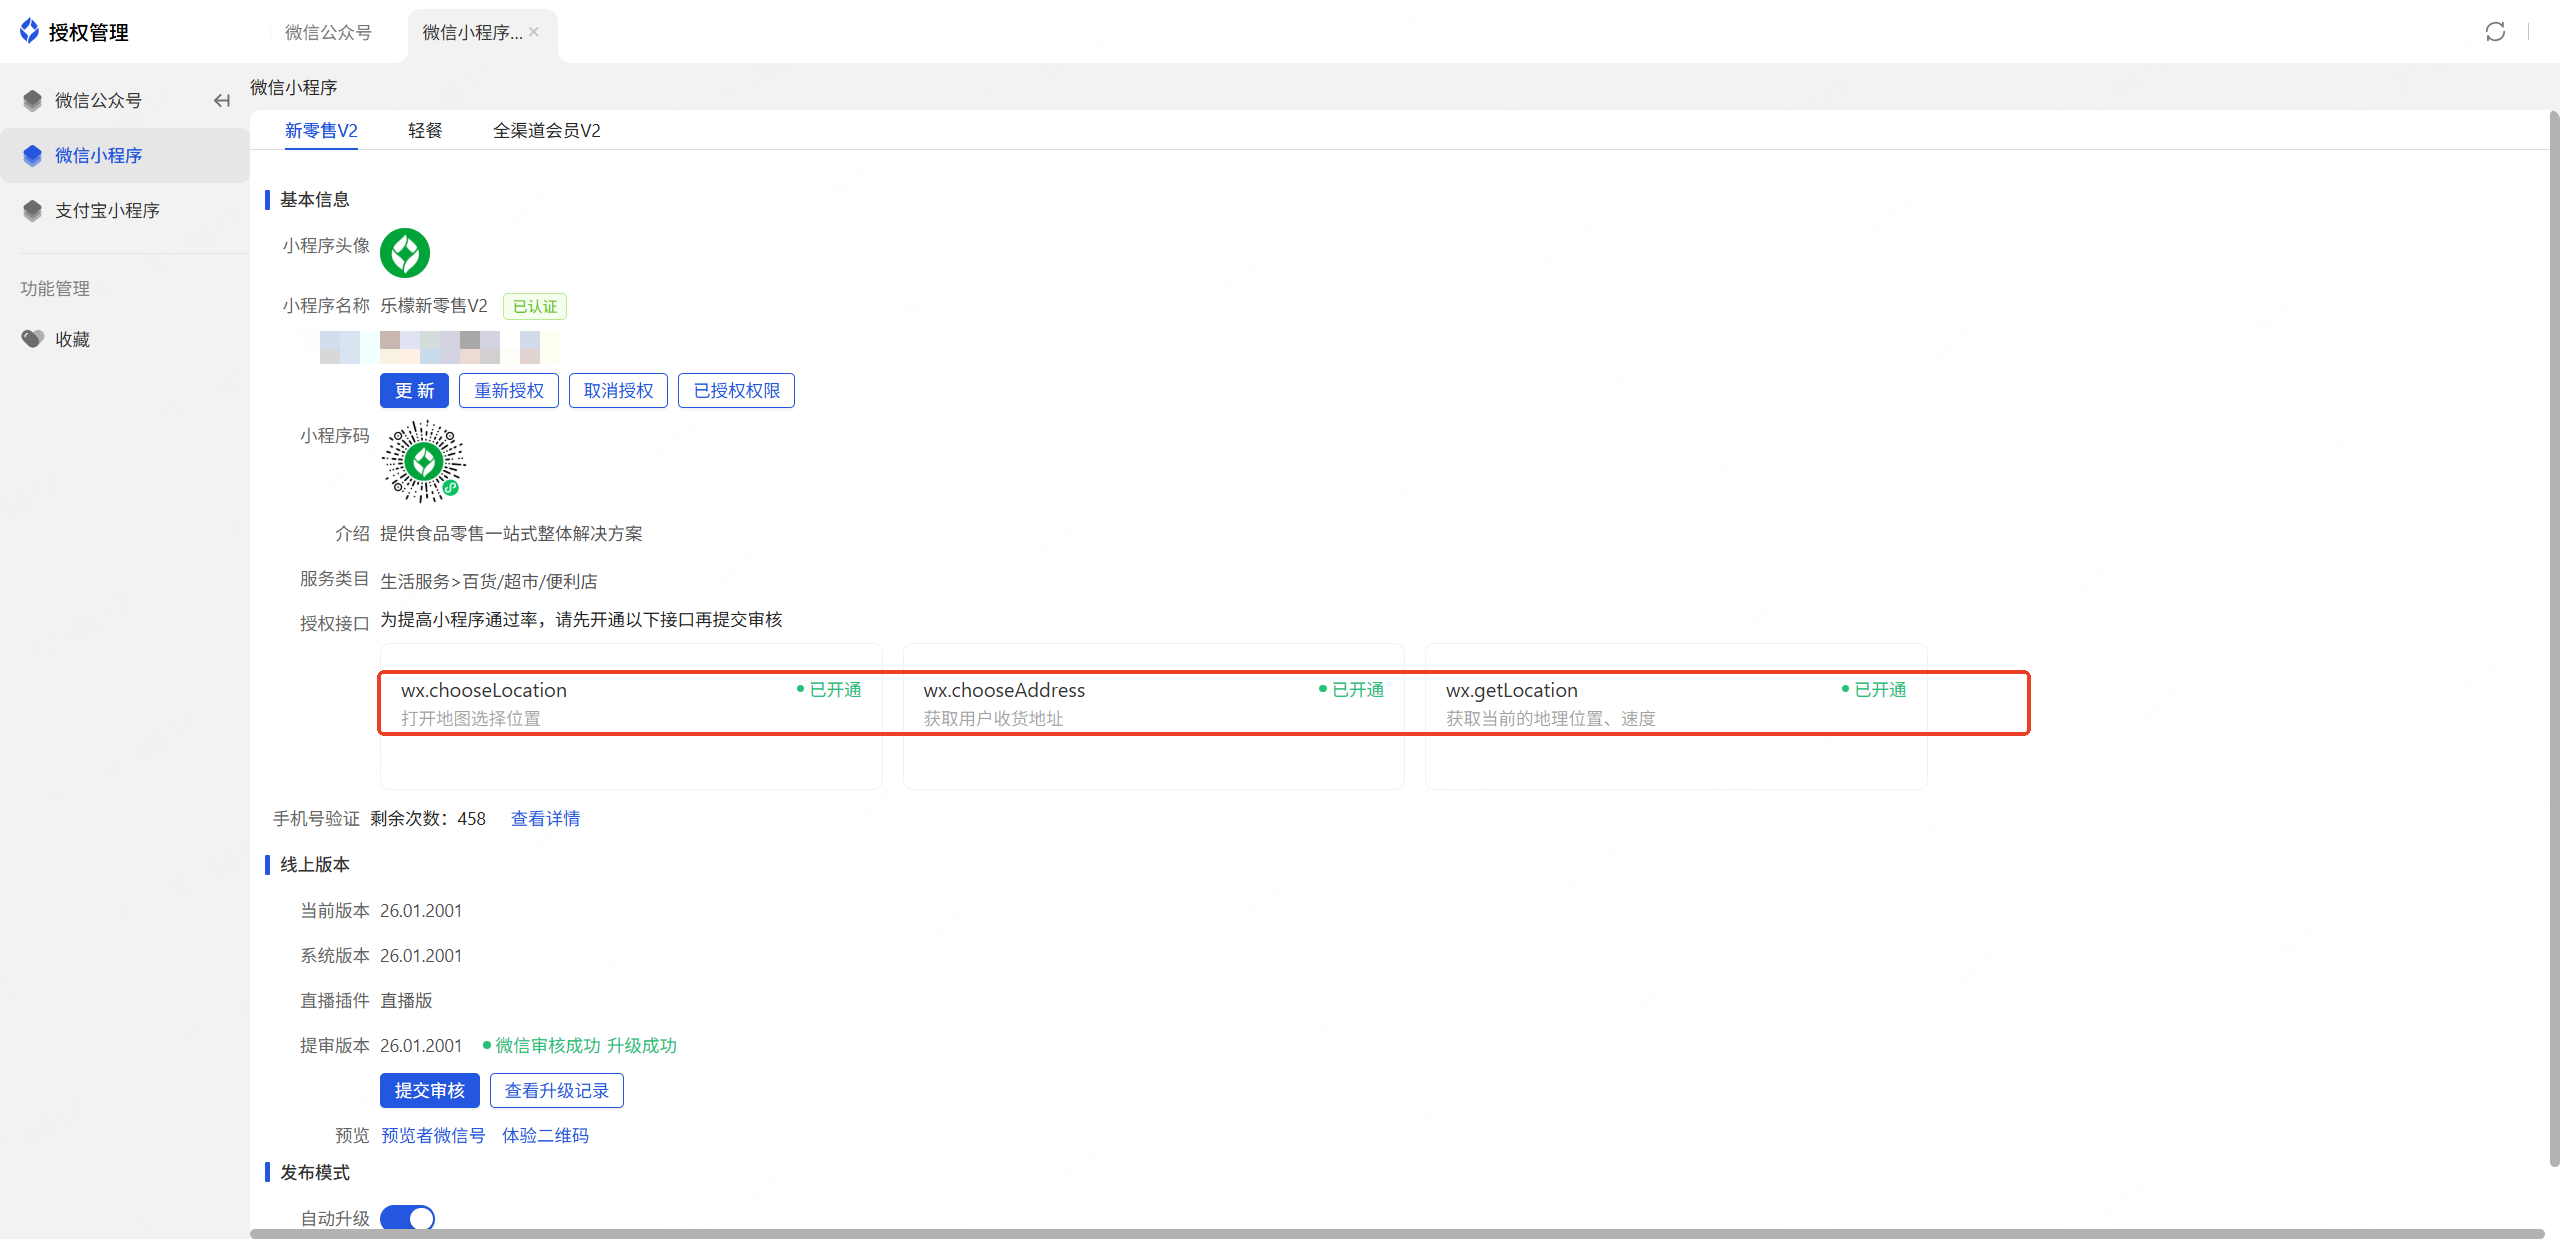Open 已授权权限 list

click(736, 391)
